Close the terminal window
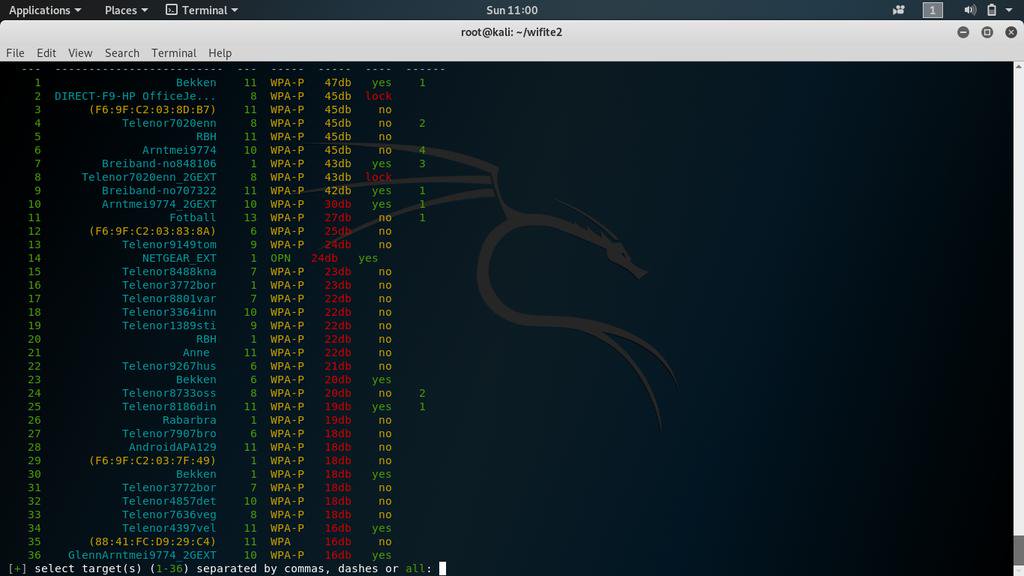This screenshot has width=1024, height=576. (1011, 32)
